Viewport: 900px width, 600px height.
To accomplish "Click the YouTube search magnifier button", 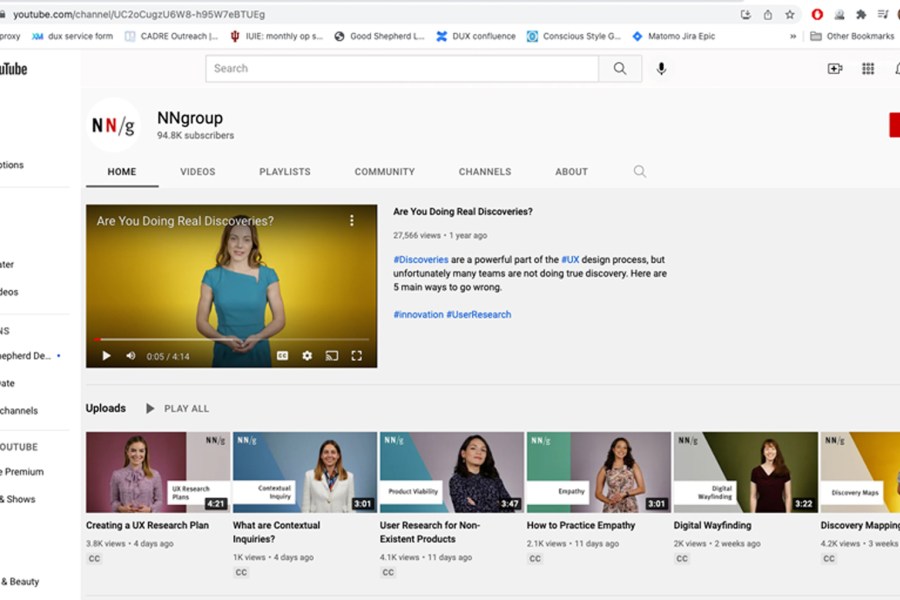I will (x=620, y=69).
